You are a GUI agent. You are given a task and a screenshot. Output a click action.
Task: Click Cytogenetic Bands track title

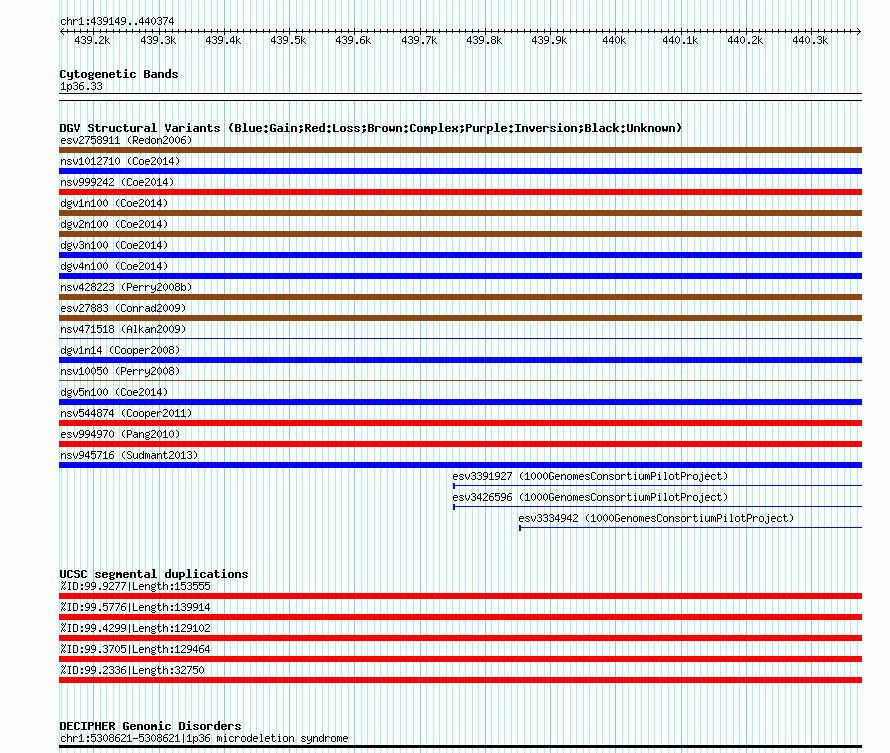(x=119, y=74)
